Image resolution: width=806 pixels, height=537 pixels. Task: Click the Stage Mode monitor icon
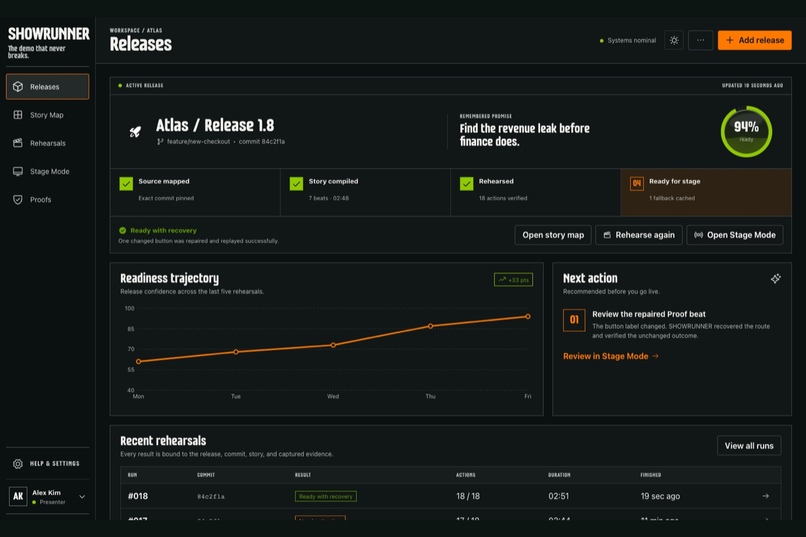click(x=18, y=171)
